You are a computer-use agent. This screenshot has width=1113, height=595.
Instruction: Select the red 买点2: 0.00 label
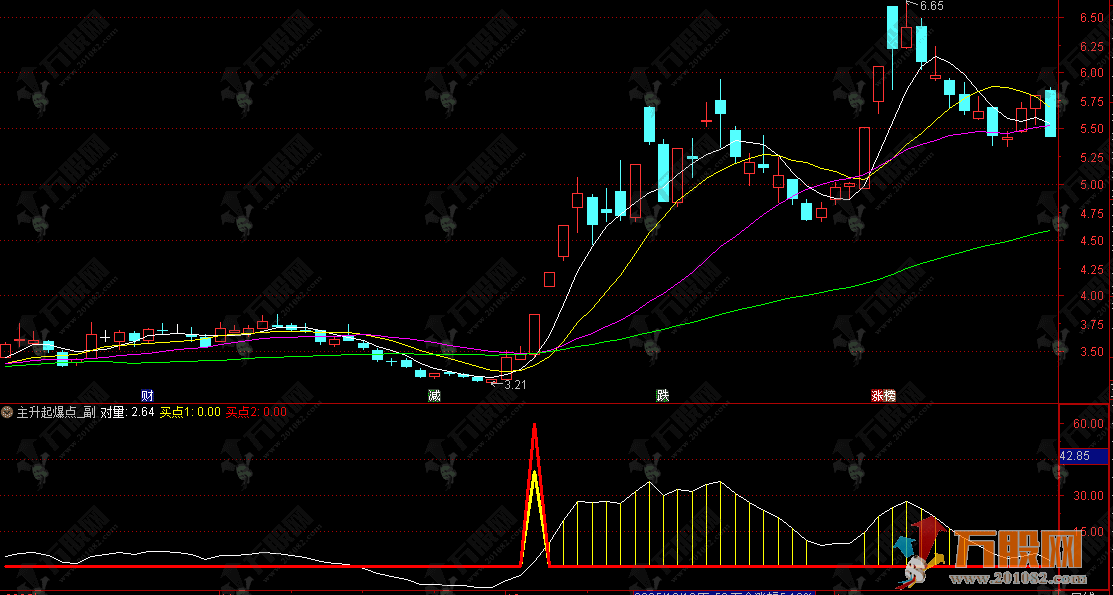tap(256, 410)
